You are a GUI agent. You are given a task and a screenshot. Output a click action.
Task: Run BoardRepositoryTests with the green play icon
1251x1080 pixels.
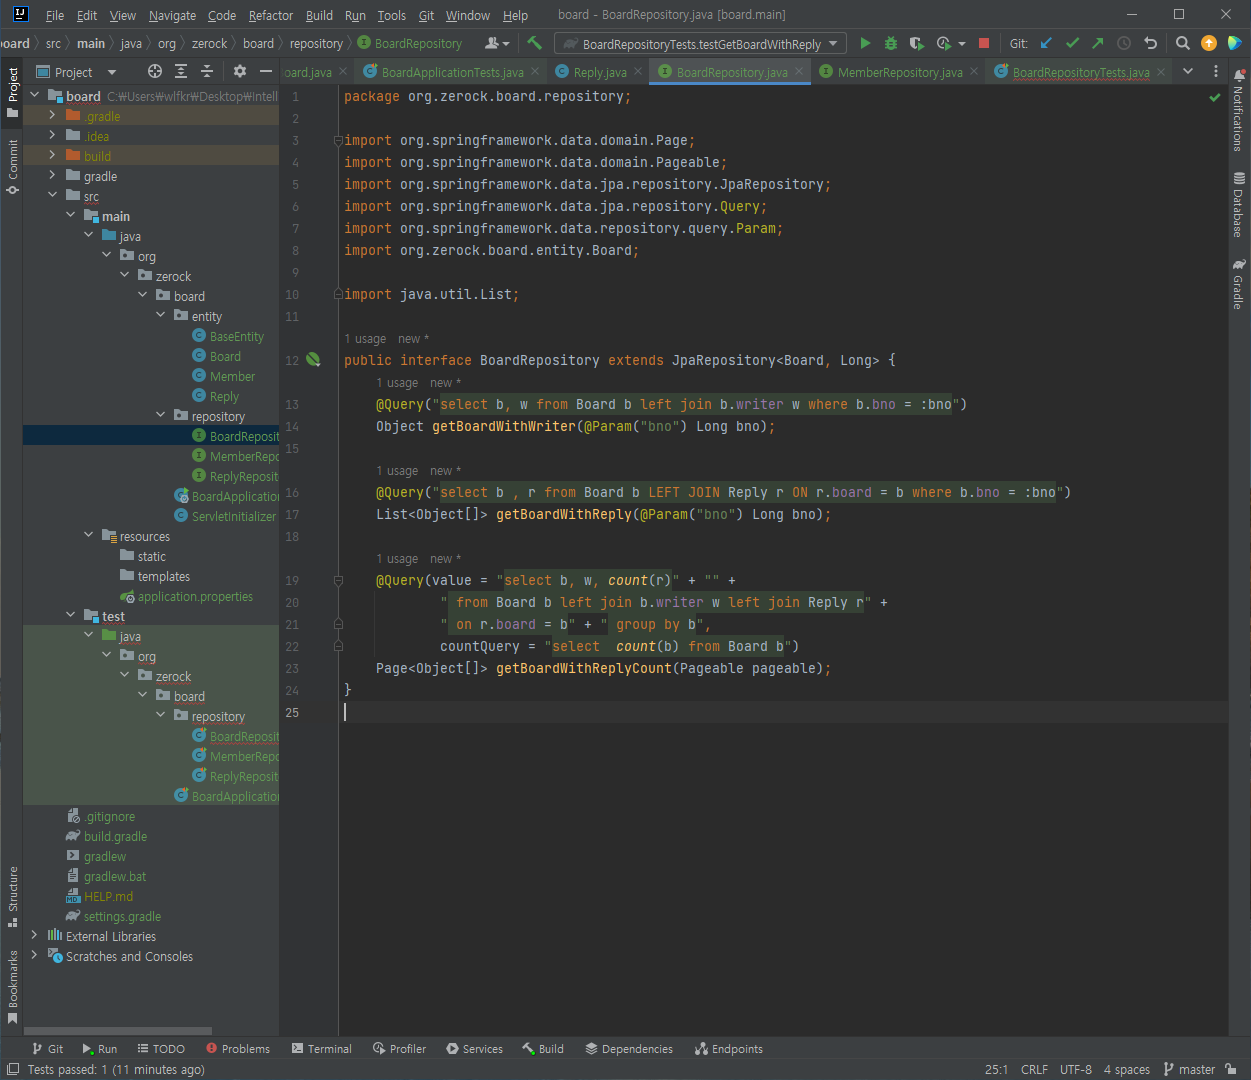tap(865, 43)
